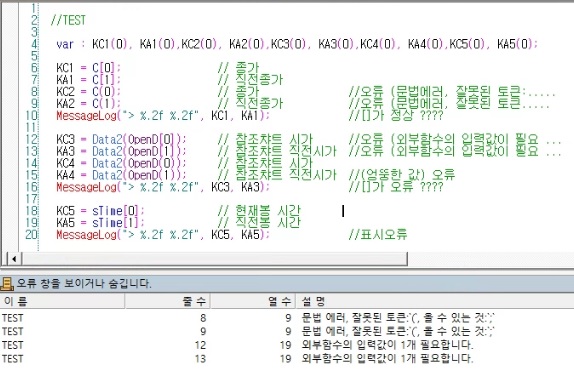Image resolution: width=574 pixels, height=381 pixels.
Task: Click the //TEST comment on line 2
Action: 68,20
